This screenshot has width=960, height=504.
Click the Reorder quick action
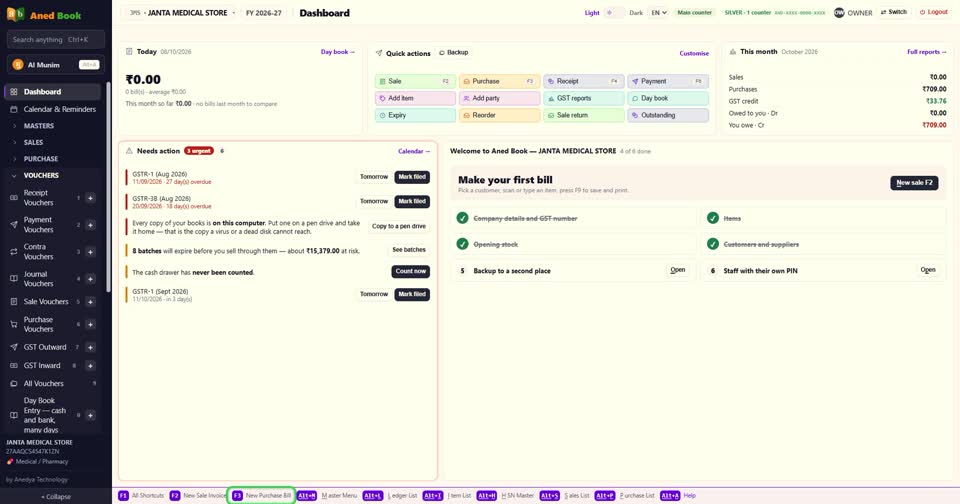coord(500,115)
